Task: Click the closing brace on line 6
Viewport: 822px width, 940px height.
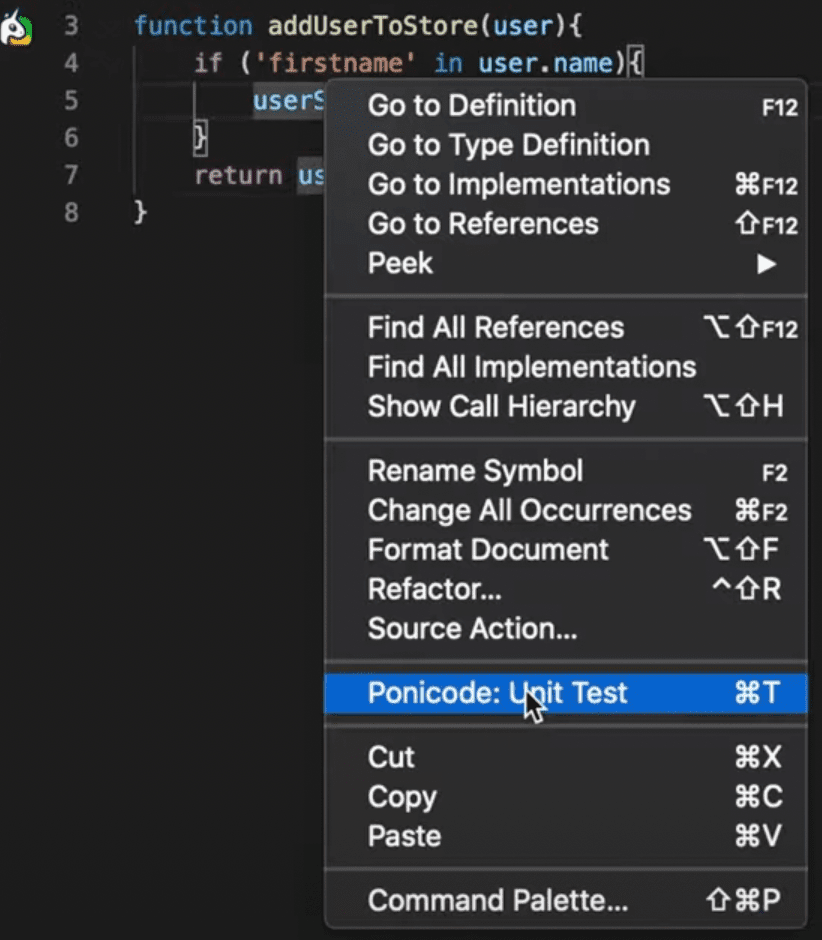Action: pyautogui.click(x=200, y=138)
